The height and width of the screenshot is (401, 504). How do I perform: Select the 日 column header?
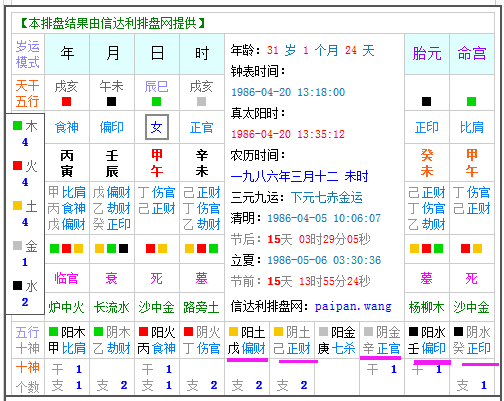pos(157,53)
